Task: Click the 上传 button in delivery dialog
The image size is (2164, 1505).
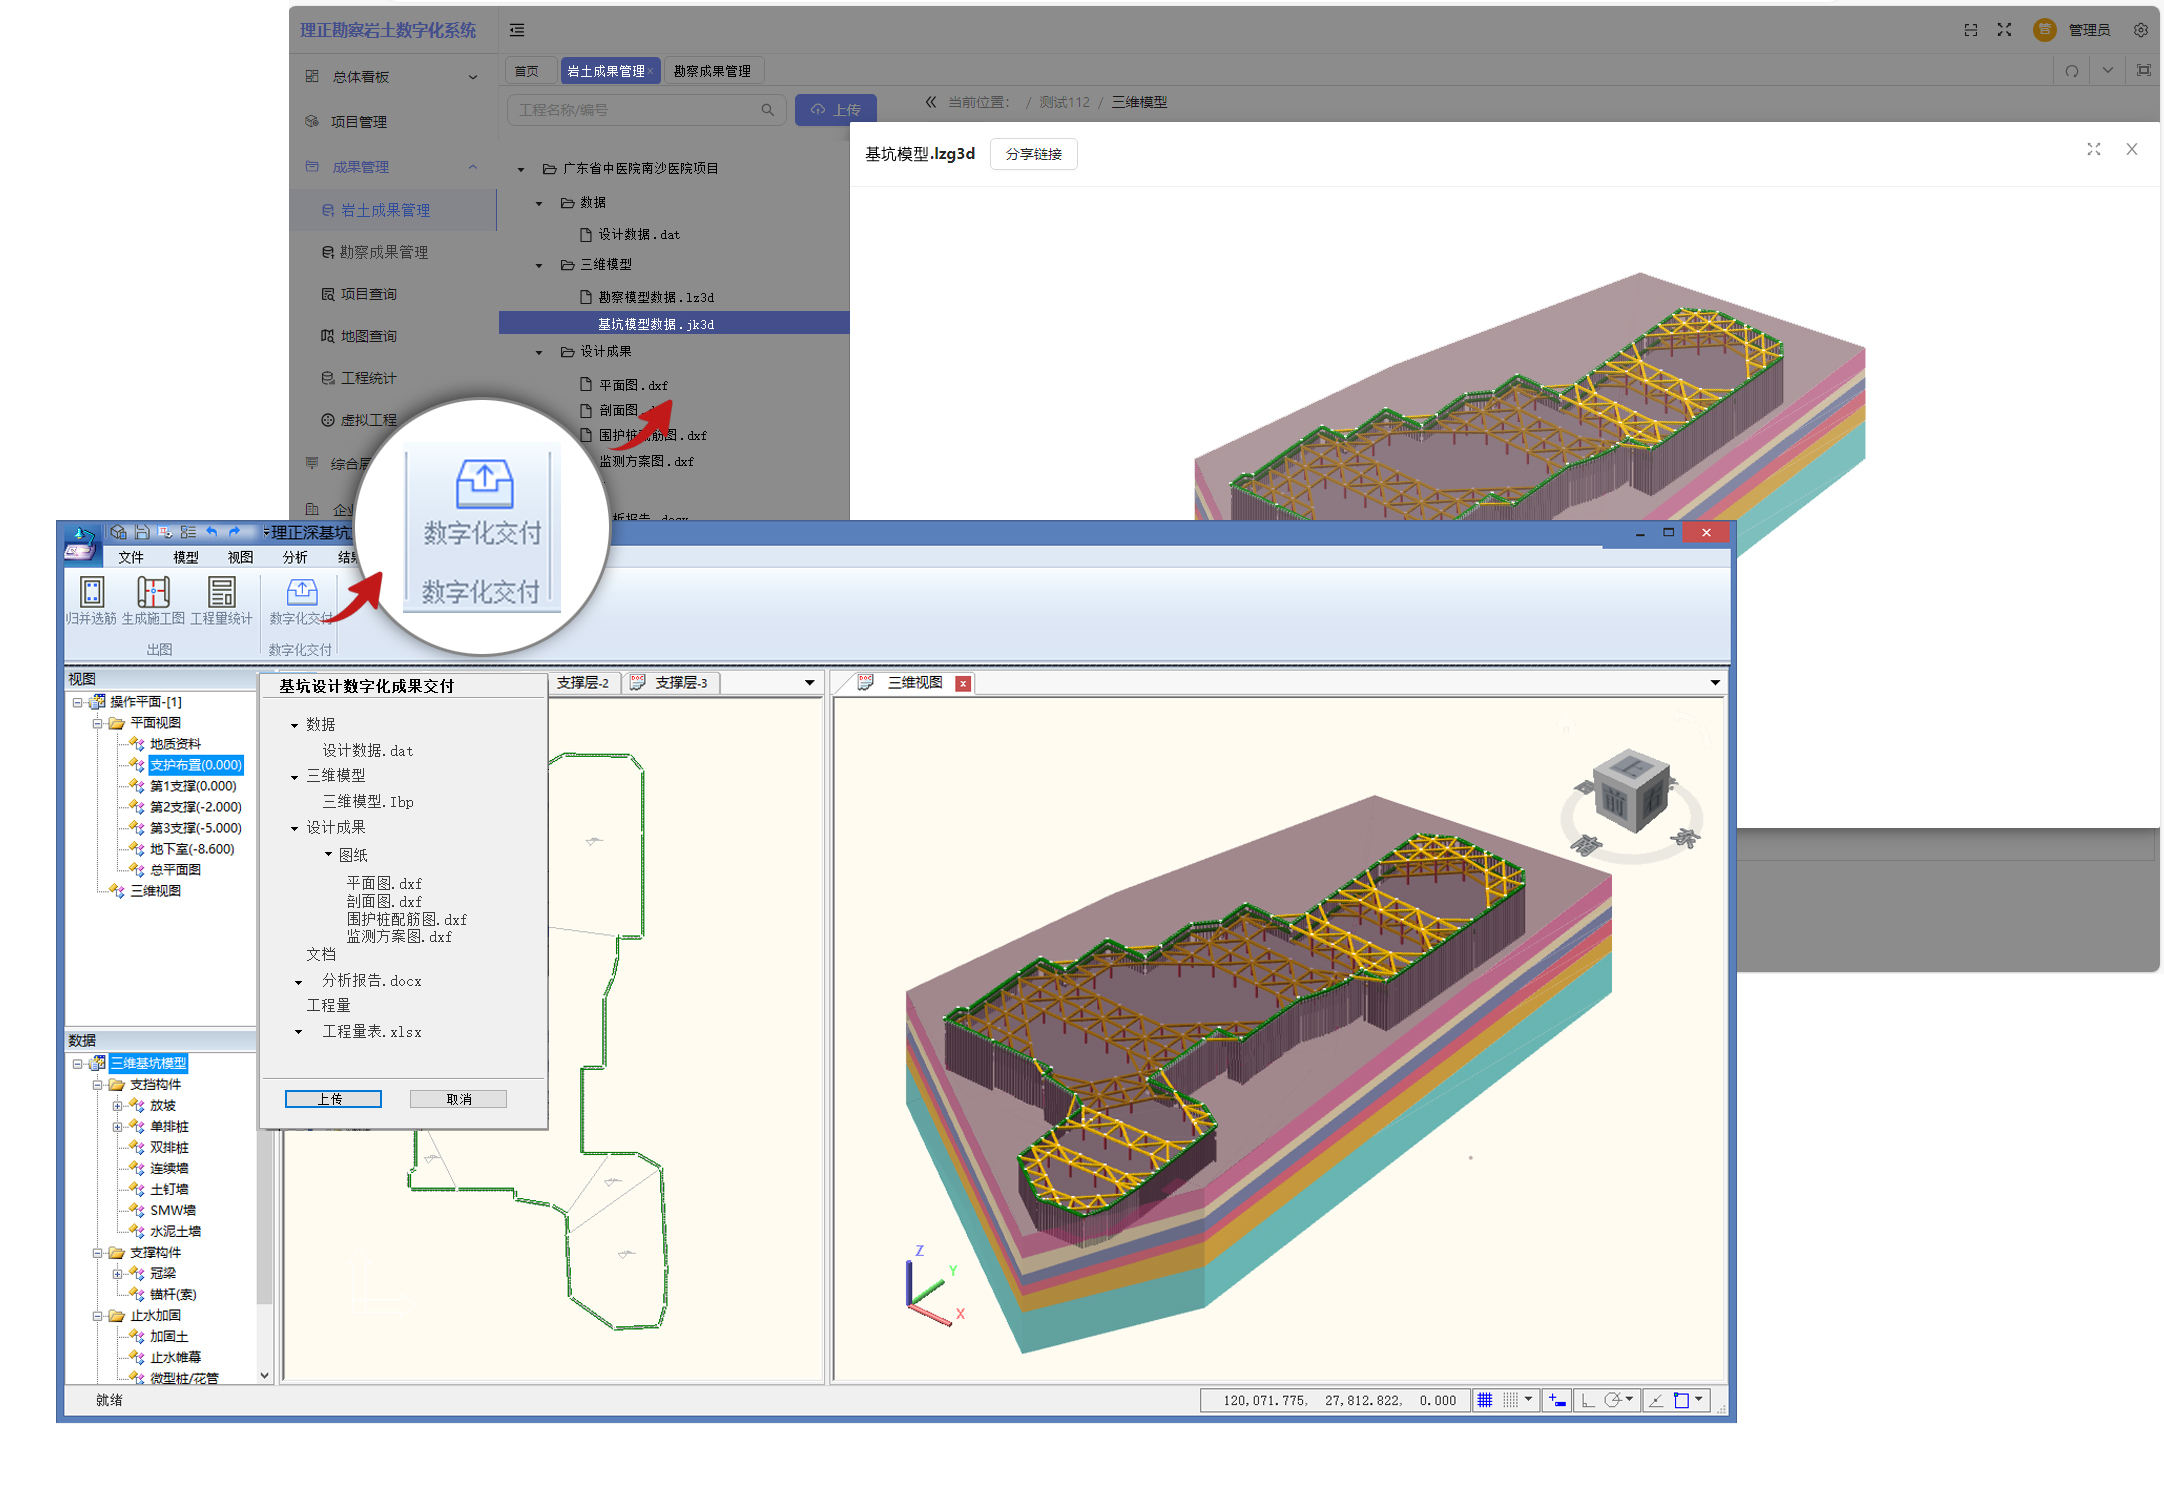Action: coord(332,1099)
